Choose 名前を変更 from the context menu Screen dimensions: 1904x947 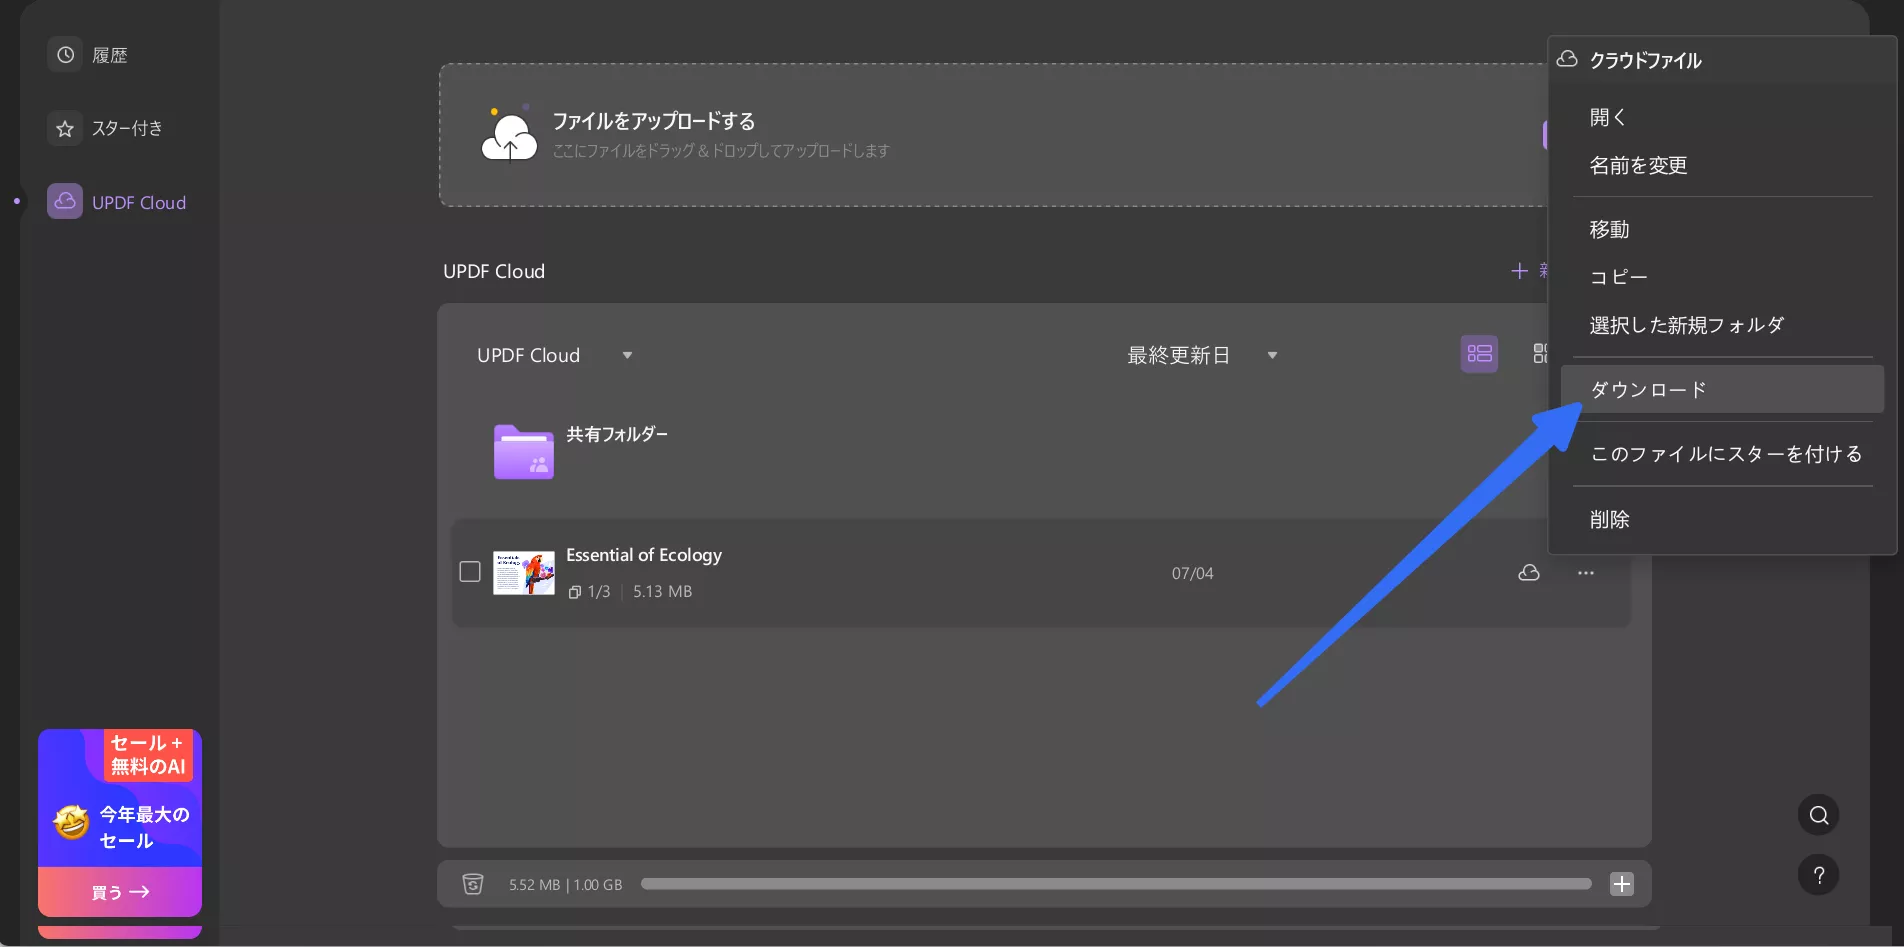coord(1721,165)
